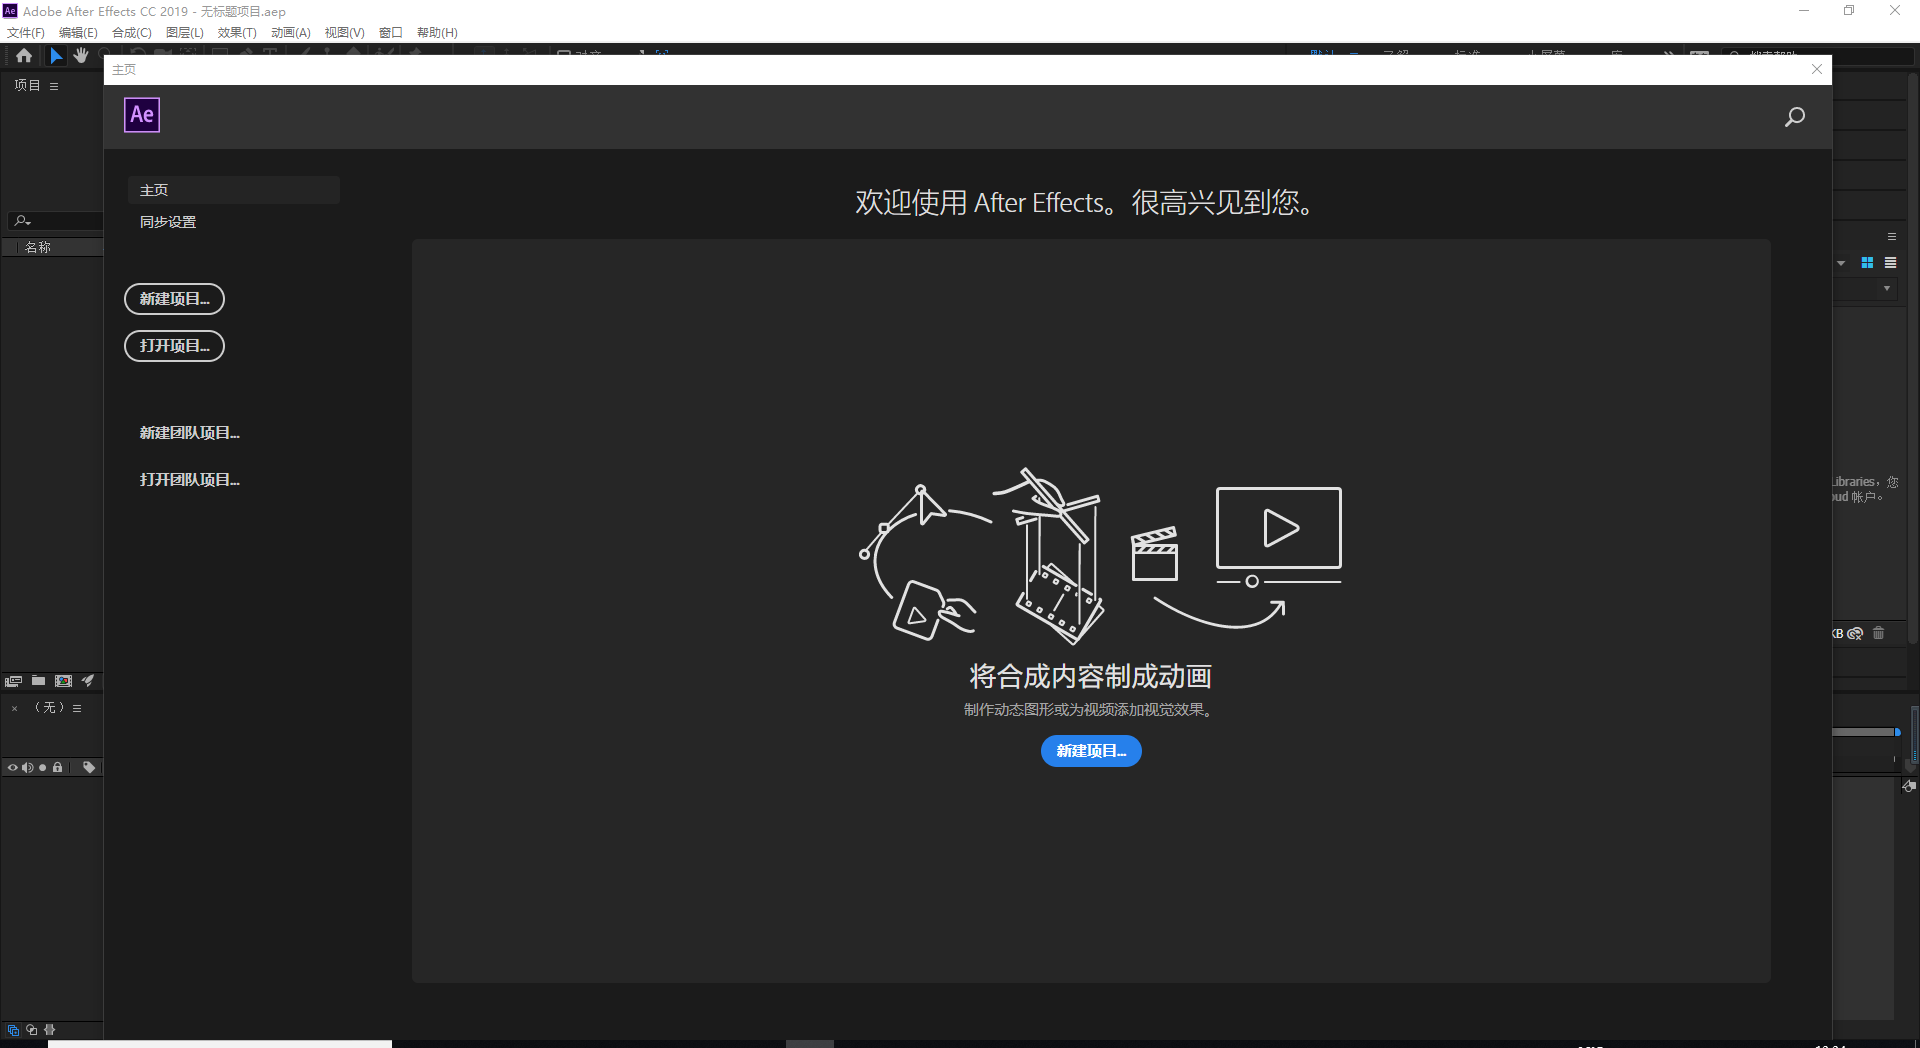Click the animation illustration on welcome screen

tap(1100, 556)
